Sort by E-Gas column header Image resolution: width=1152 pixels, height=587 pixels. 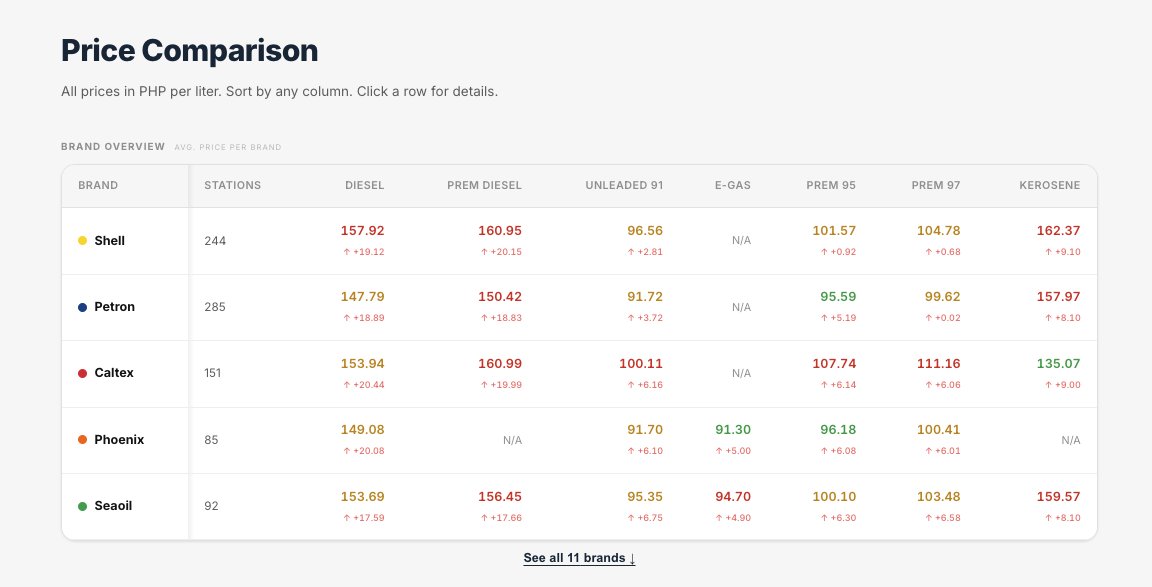(x=732, y=185)
